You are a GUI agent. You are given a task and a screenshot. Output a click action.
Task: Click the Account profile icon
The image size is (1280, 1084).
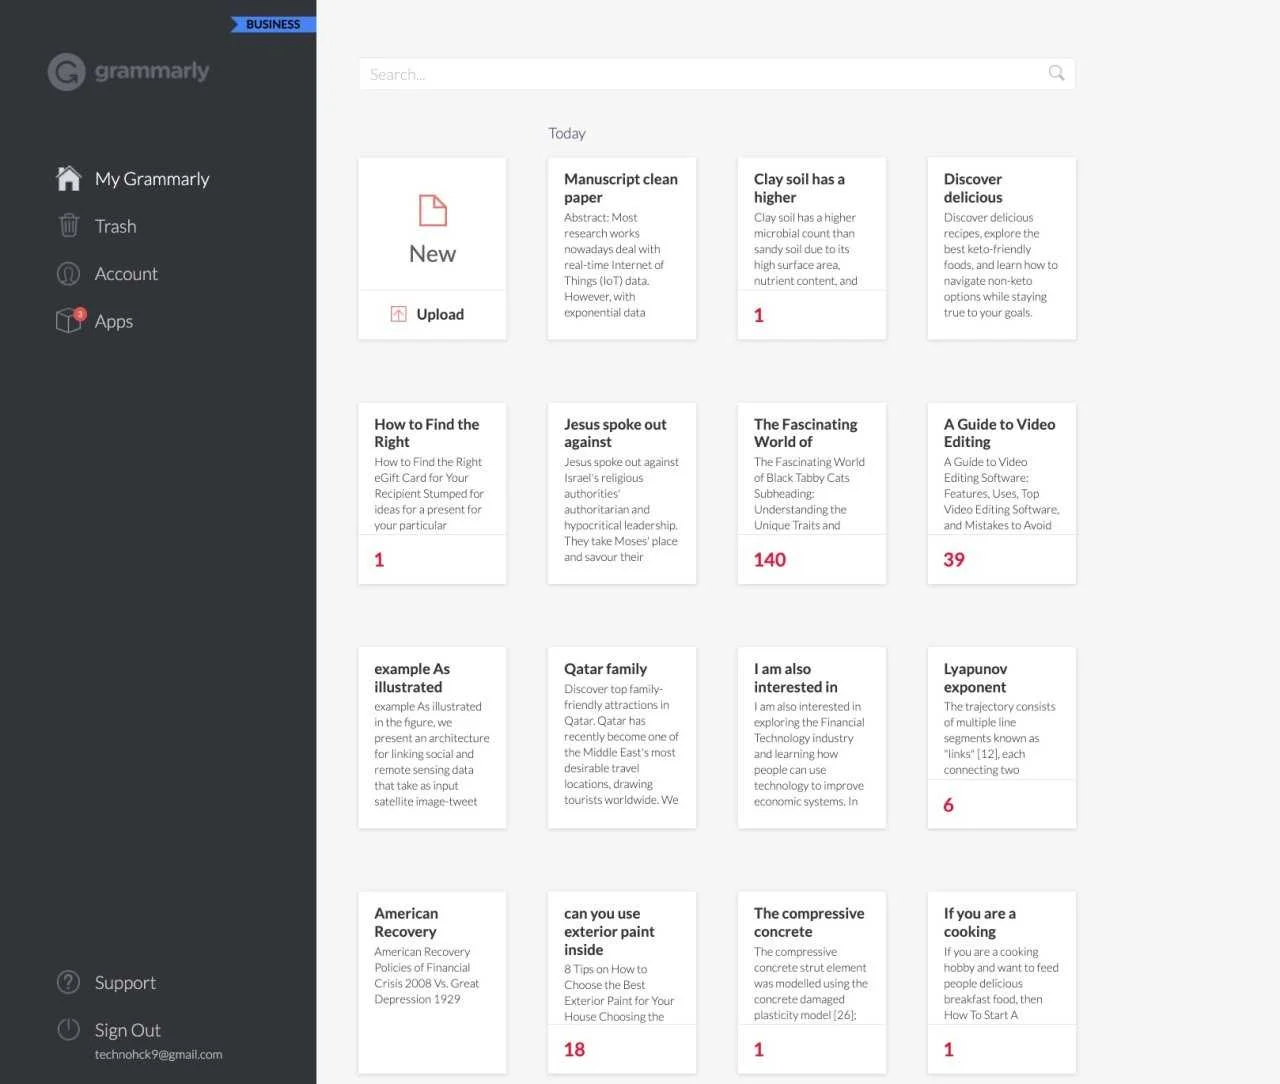pos(68,273)
